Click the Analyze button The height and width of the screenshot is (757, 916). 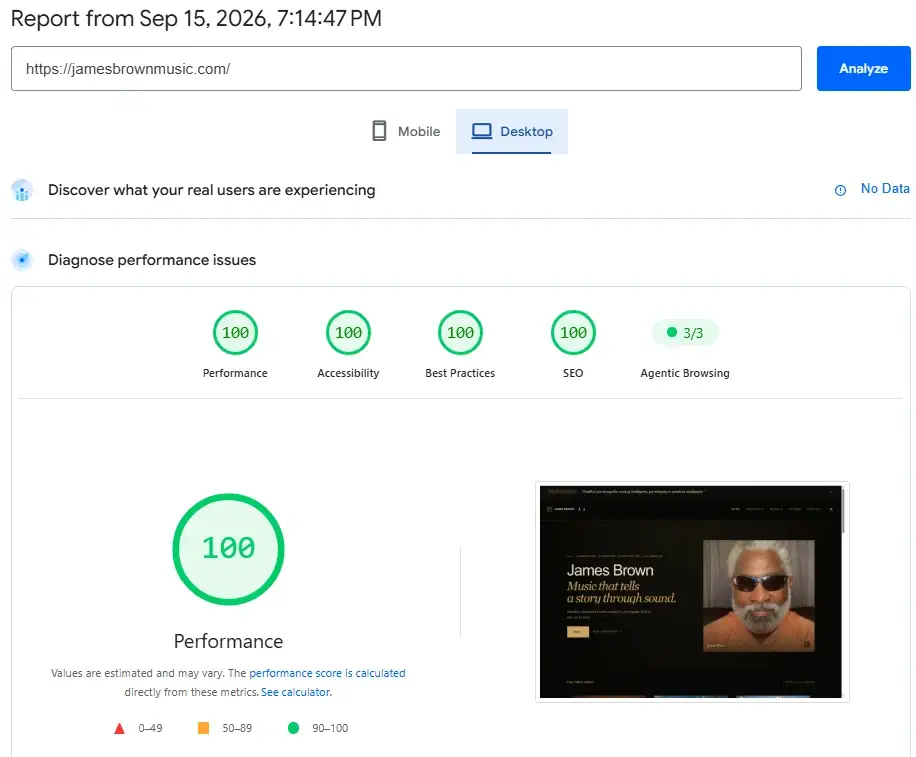863,68
